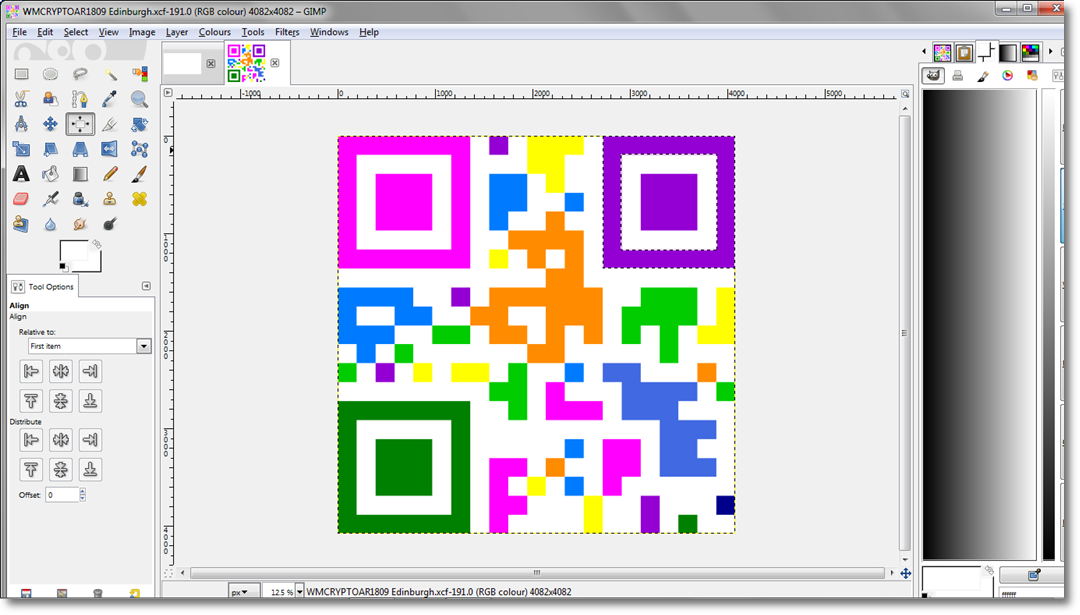
Task: Select the Move tool
Action: pyautogui.click(x=50, y=124)
